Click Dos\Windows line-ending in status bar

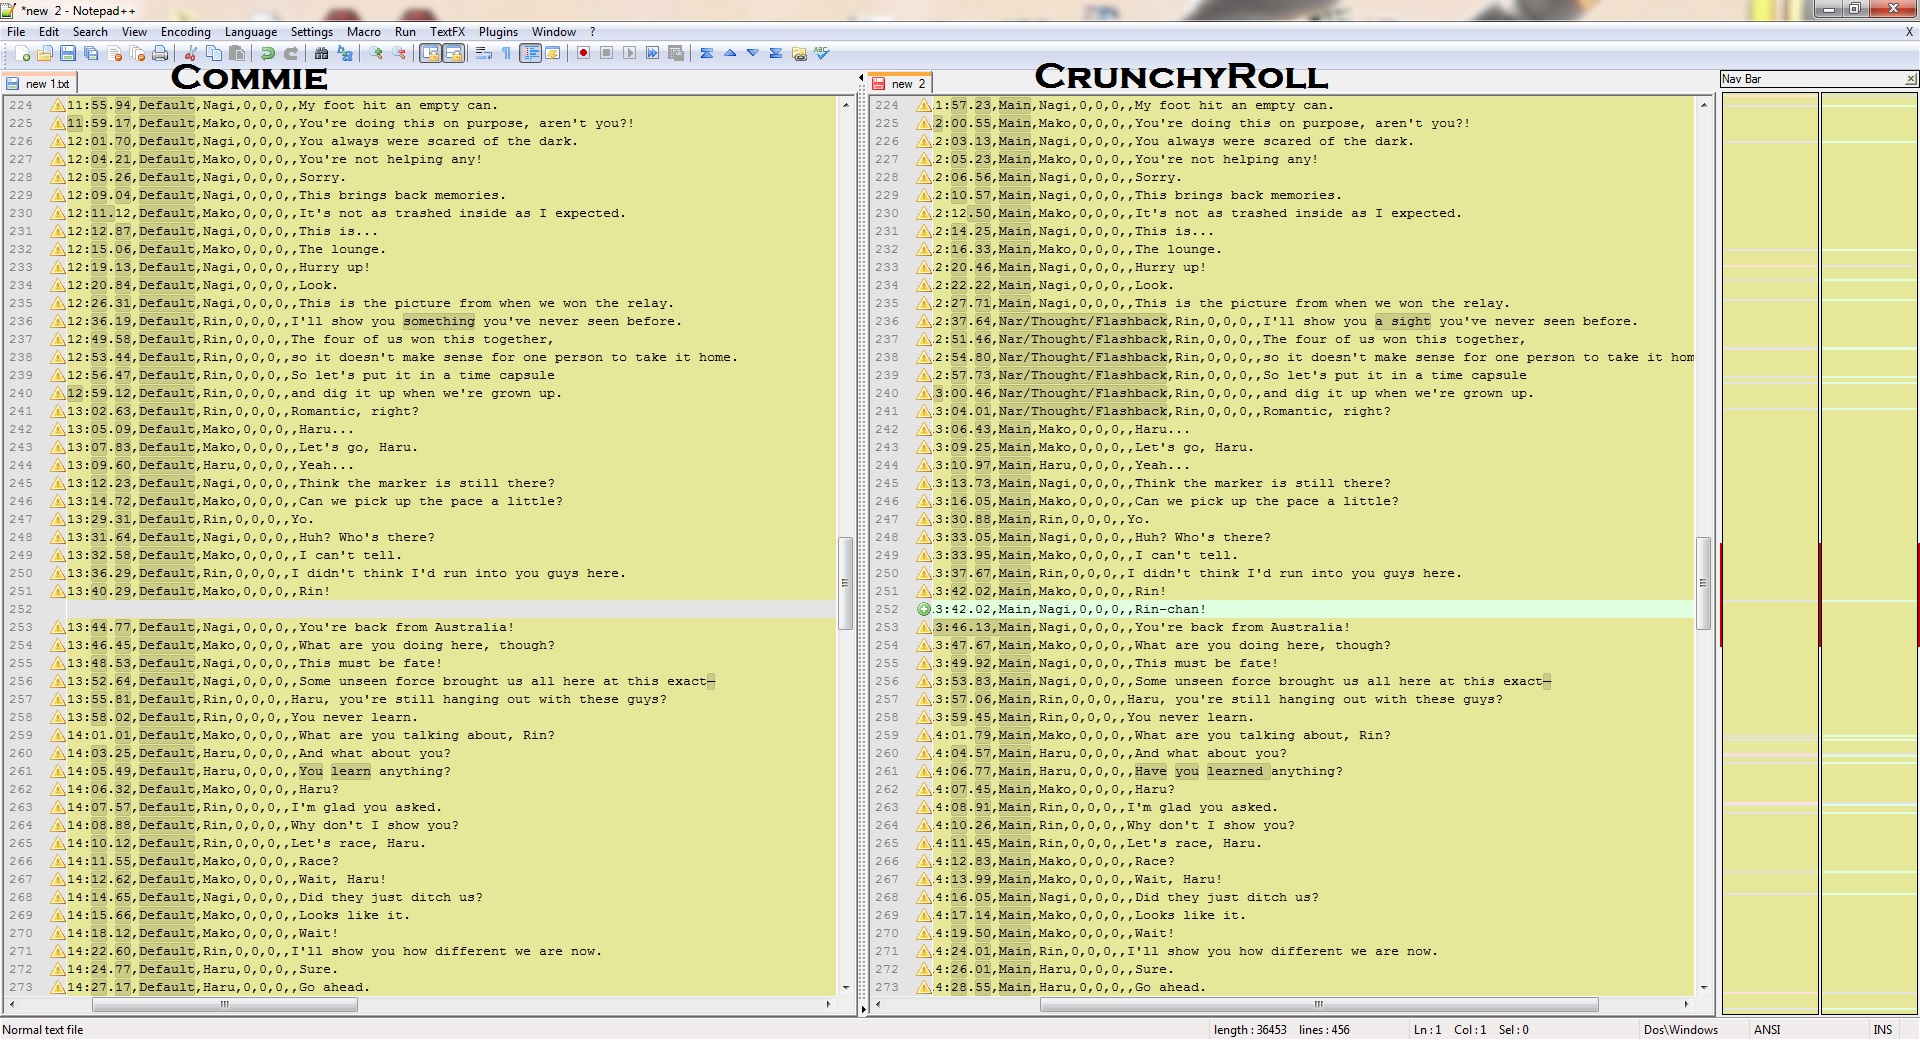click(x=1680, y=1029)
